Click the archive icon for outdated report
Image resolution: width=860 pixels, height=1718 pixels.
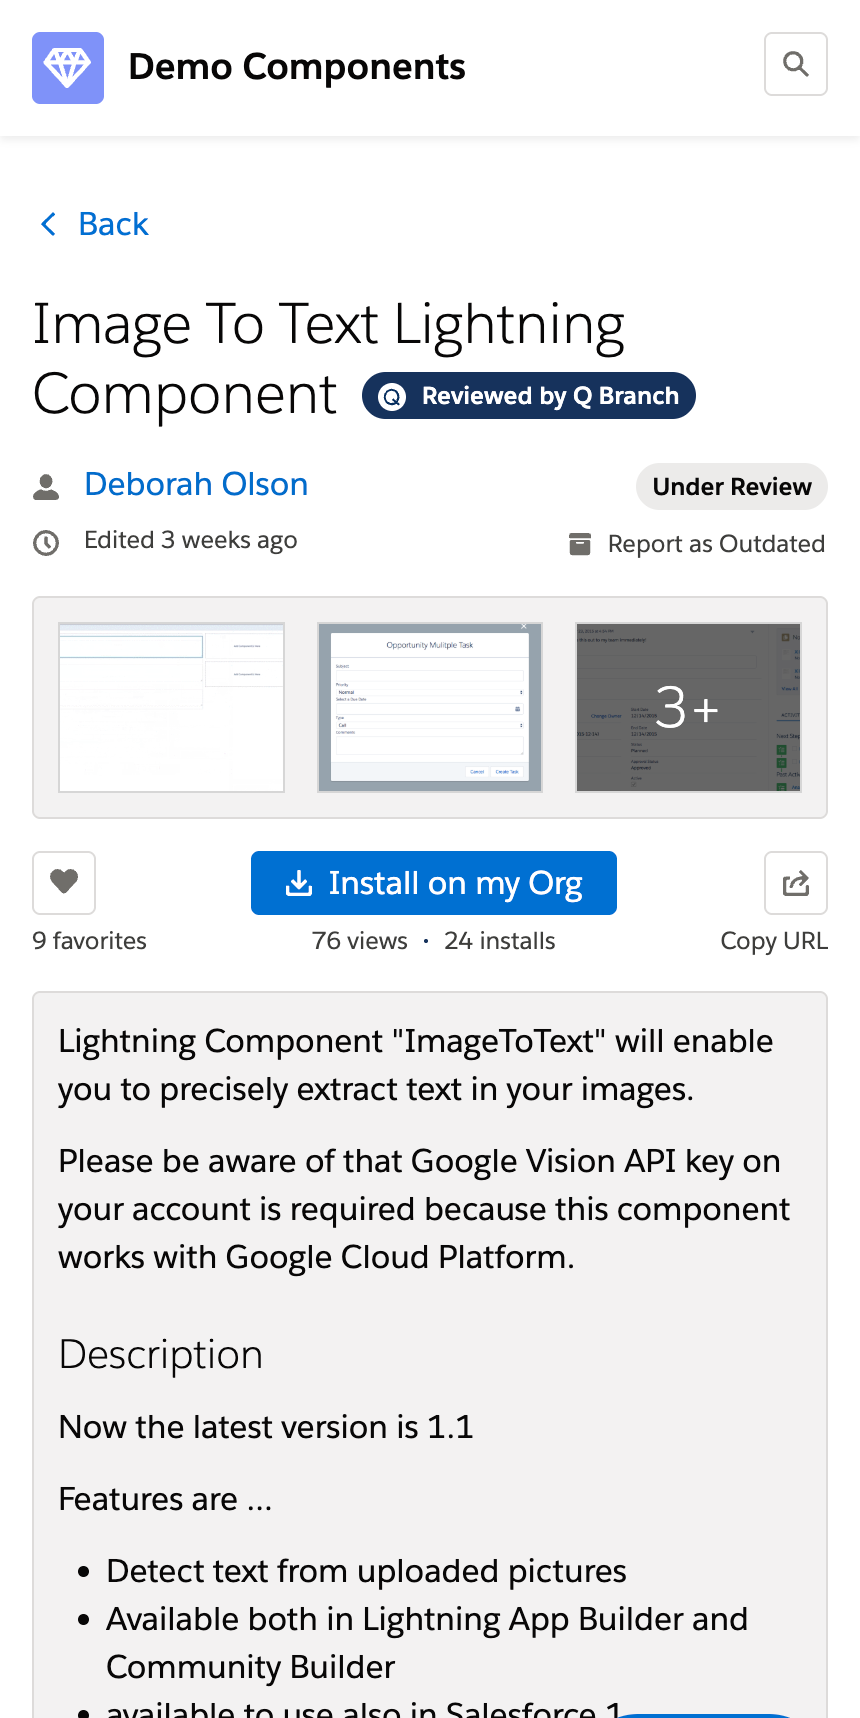580,544
